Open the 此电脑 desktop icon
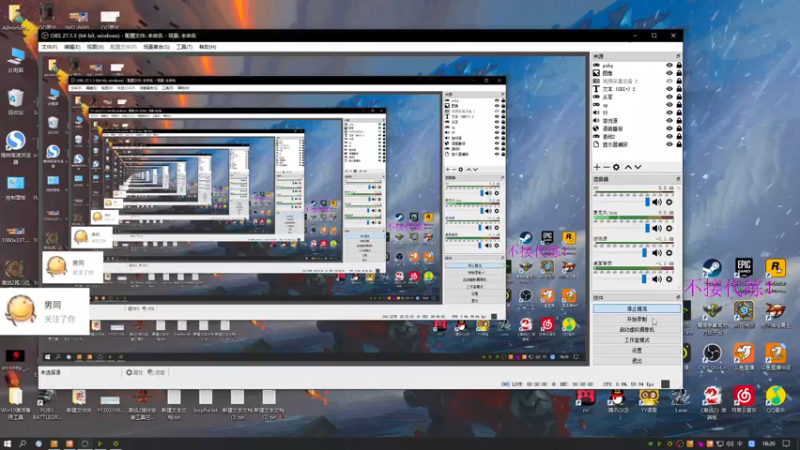The height and width of the screenshot is (450, 800). tap(16, 60)
